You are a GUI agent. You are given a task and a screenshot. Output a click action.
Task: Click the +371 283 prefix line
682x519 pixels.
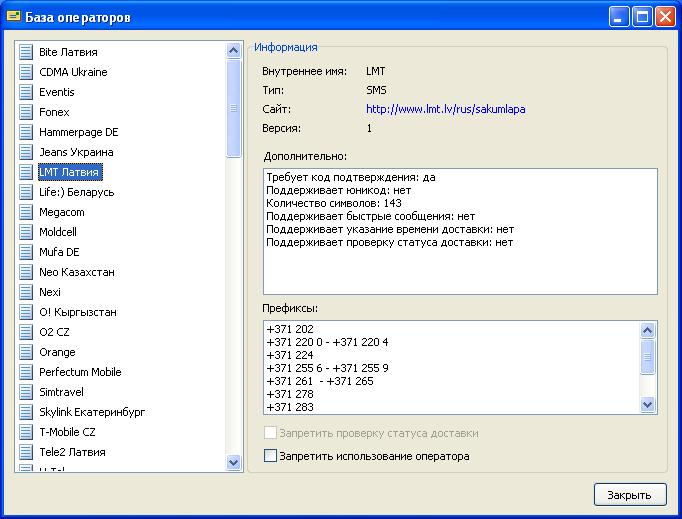click(290, 407)
